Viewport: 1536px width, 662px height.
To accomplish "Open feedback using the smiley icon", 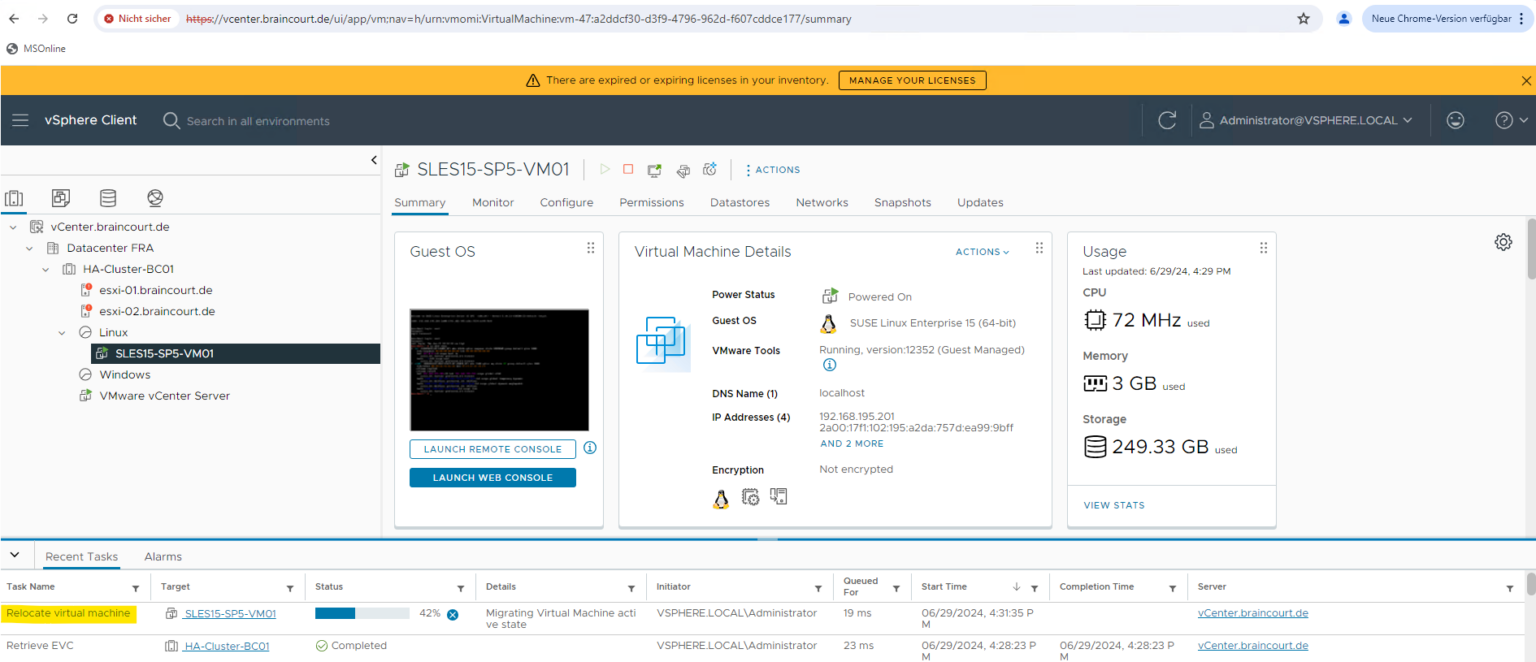I will click(x=1455, y=119).
